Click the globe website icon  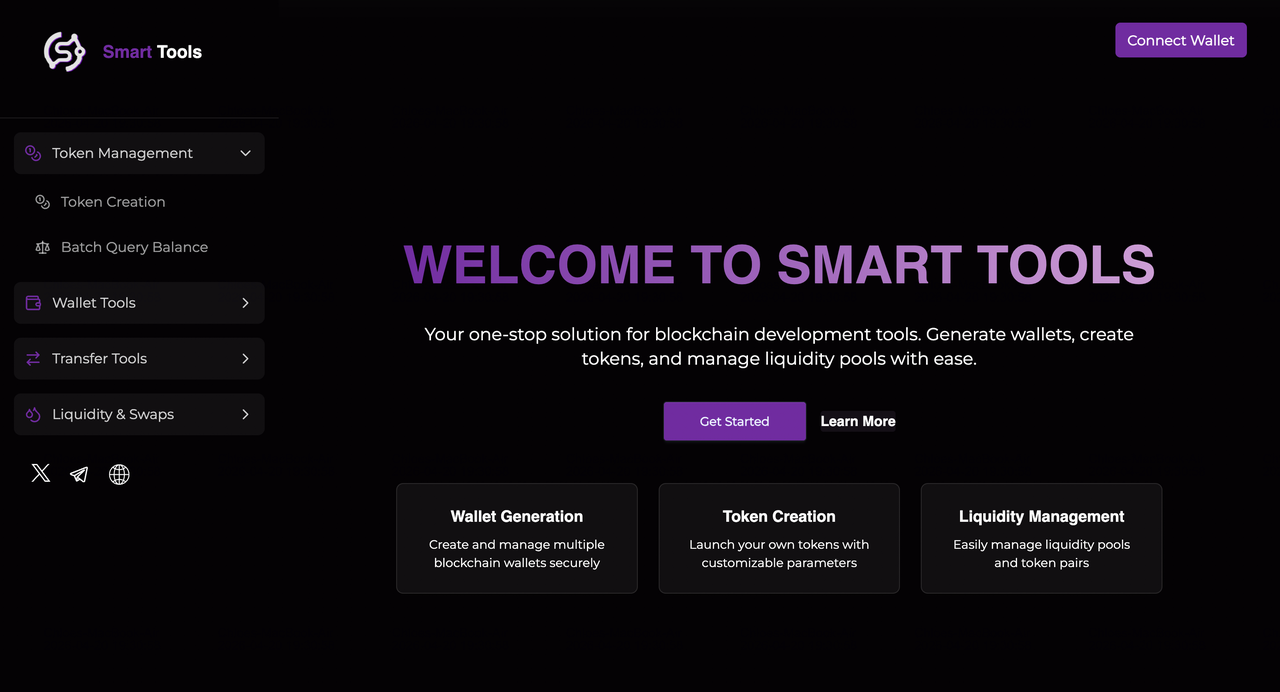(x=119, y=474)
